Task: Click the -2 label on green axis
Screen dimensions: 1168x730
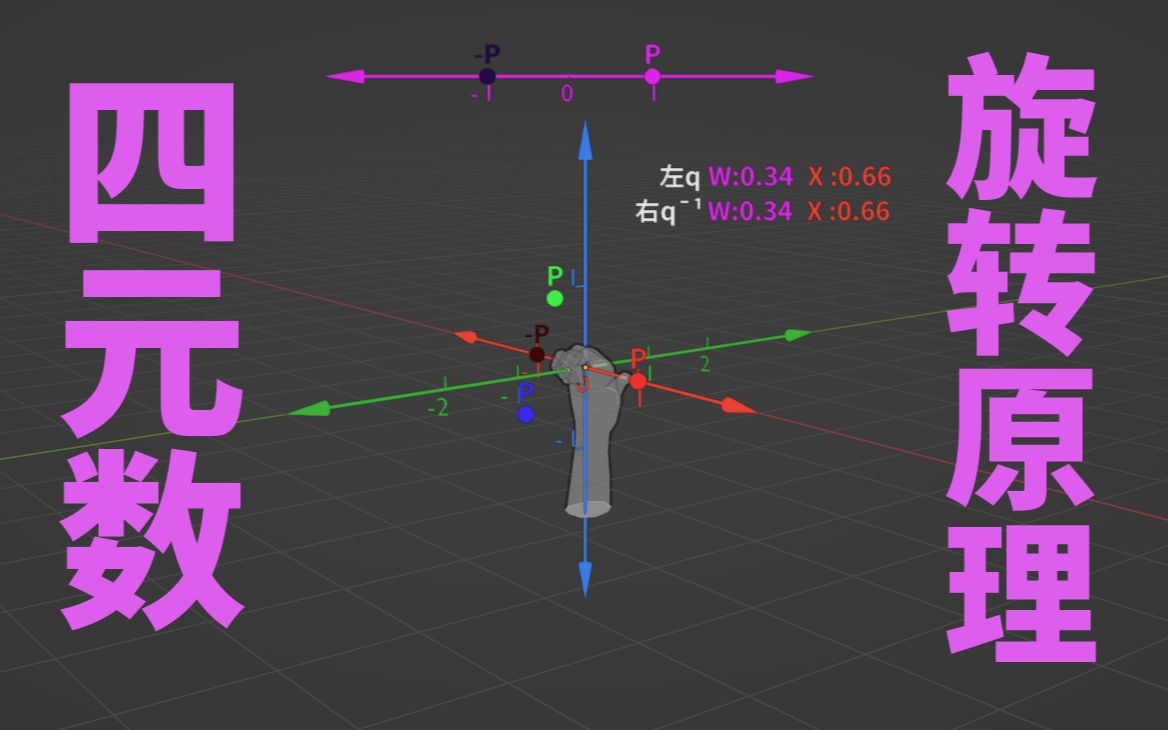Action: (x=438, y=407)
